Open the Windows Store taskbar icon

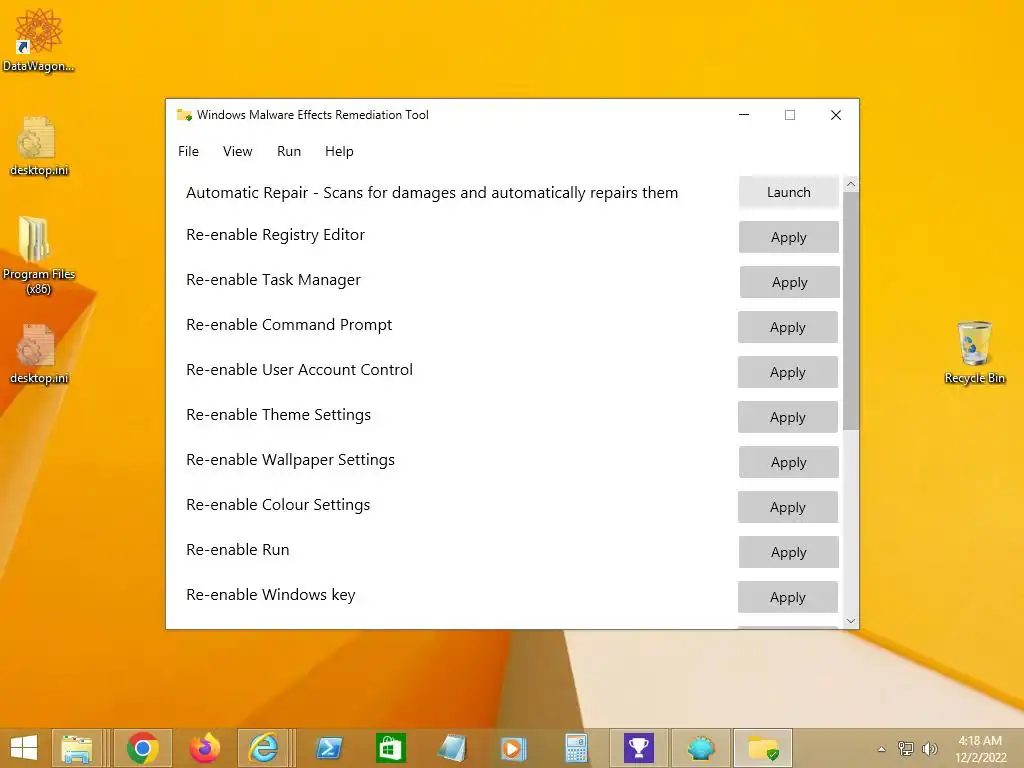(391, 748)
